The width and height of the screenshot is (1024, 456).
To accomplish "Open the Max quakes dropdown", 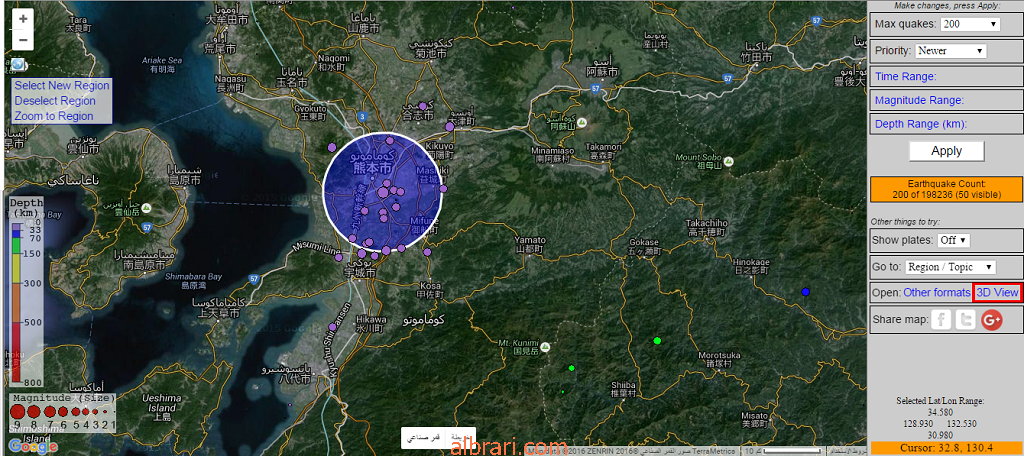I will point(970,24).
